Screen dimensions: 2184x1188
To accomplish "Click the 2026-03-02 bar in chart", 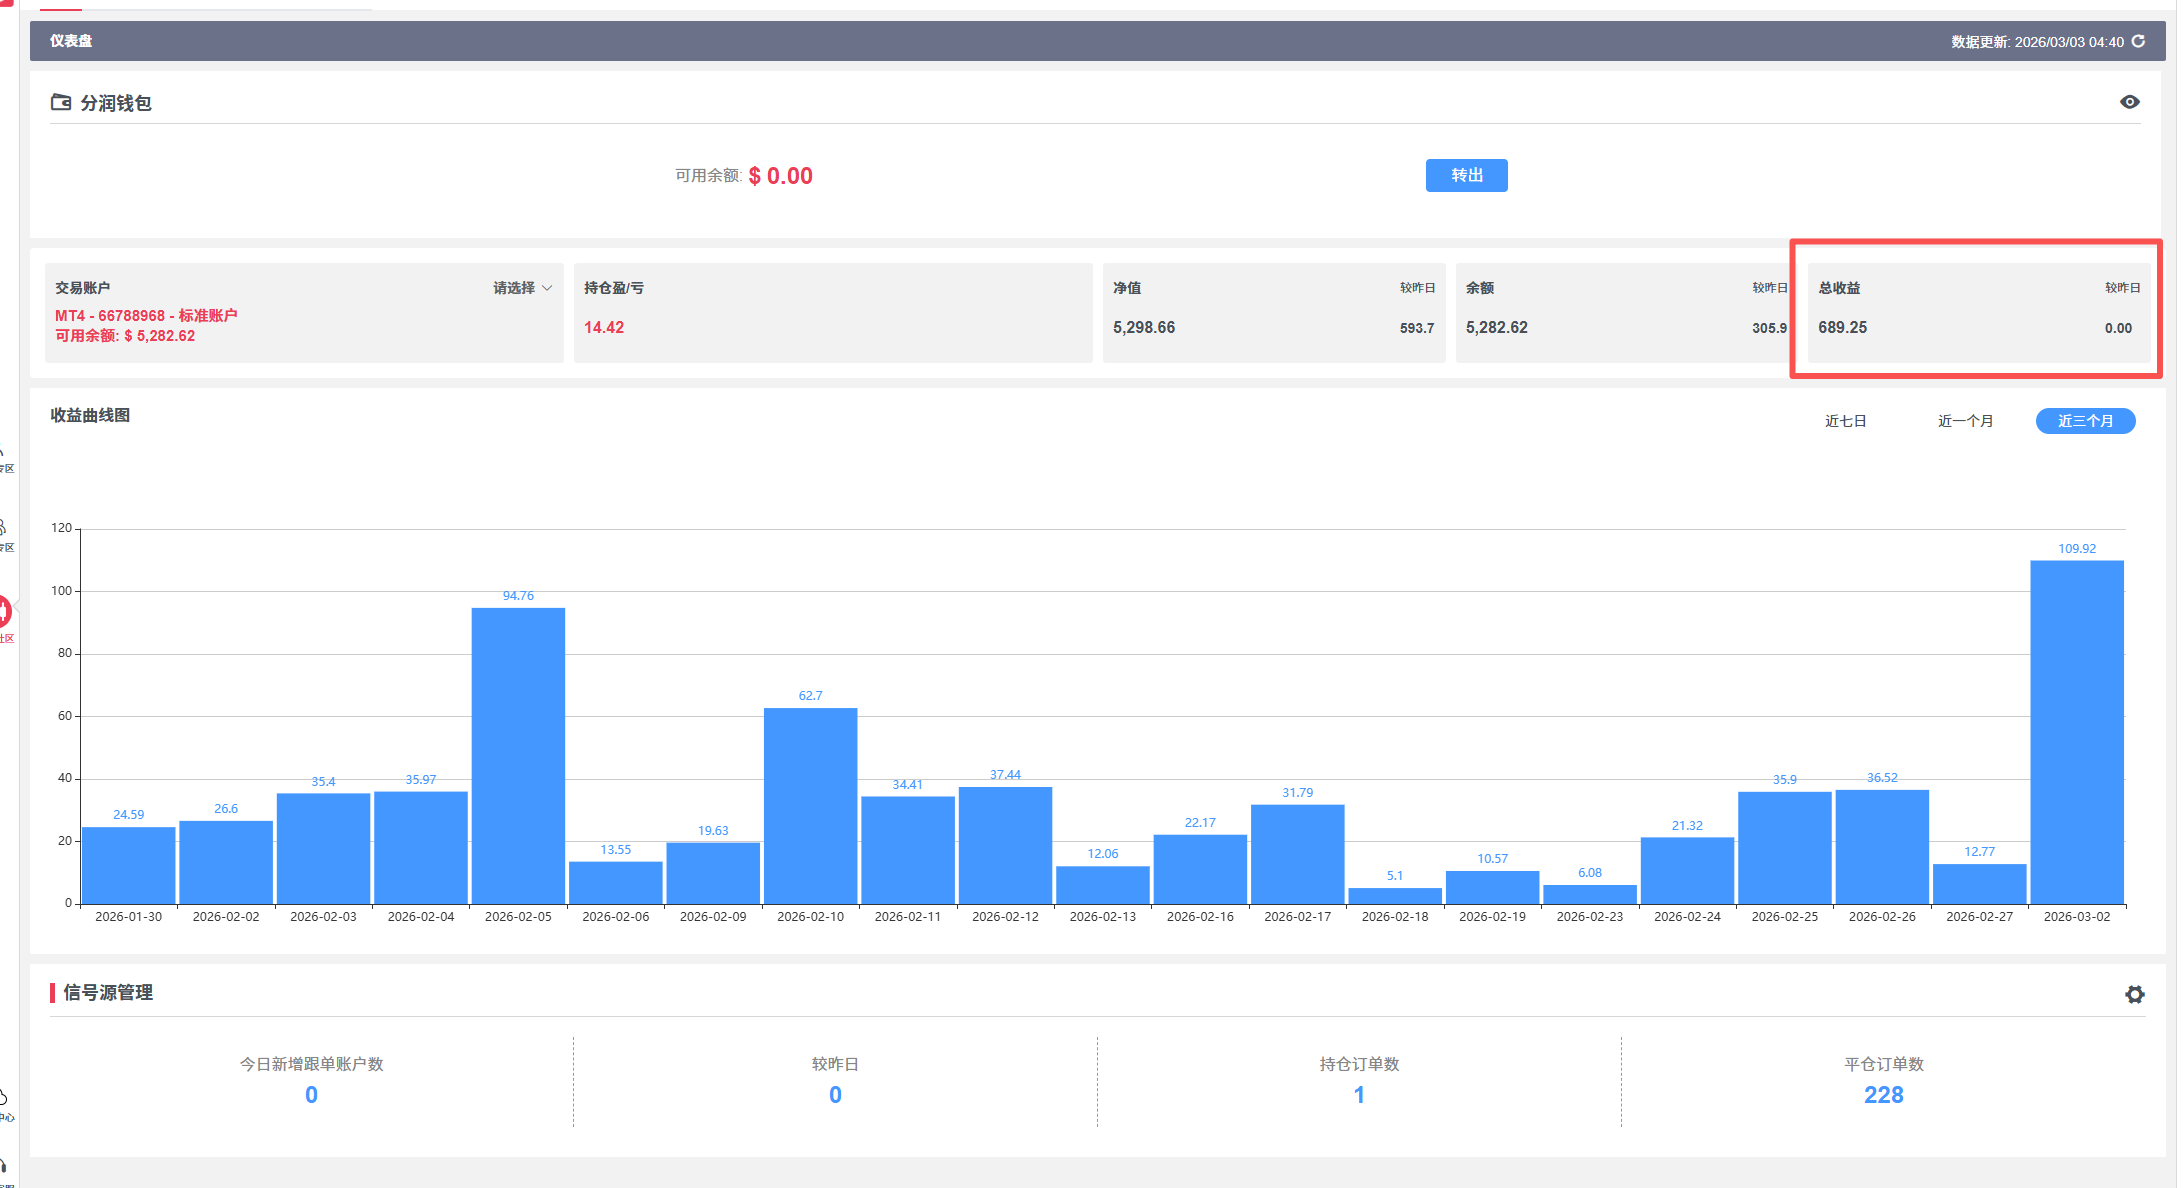I will (x=2076, y=732).
